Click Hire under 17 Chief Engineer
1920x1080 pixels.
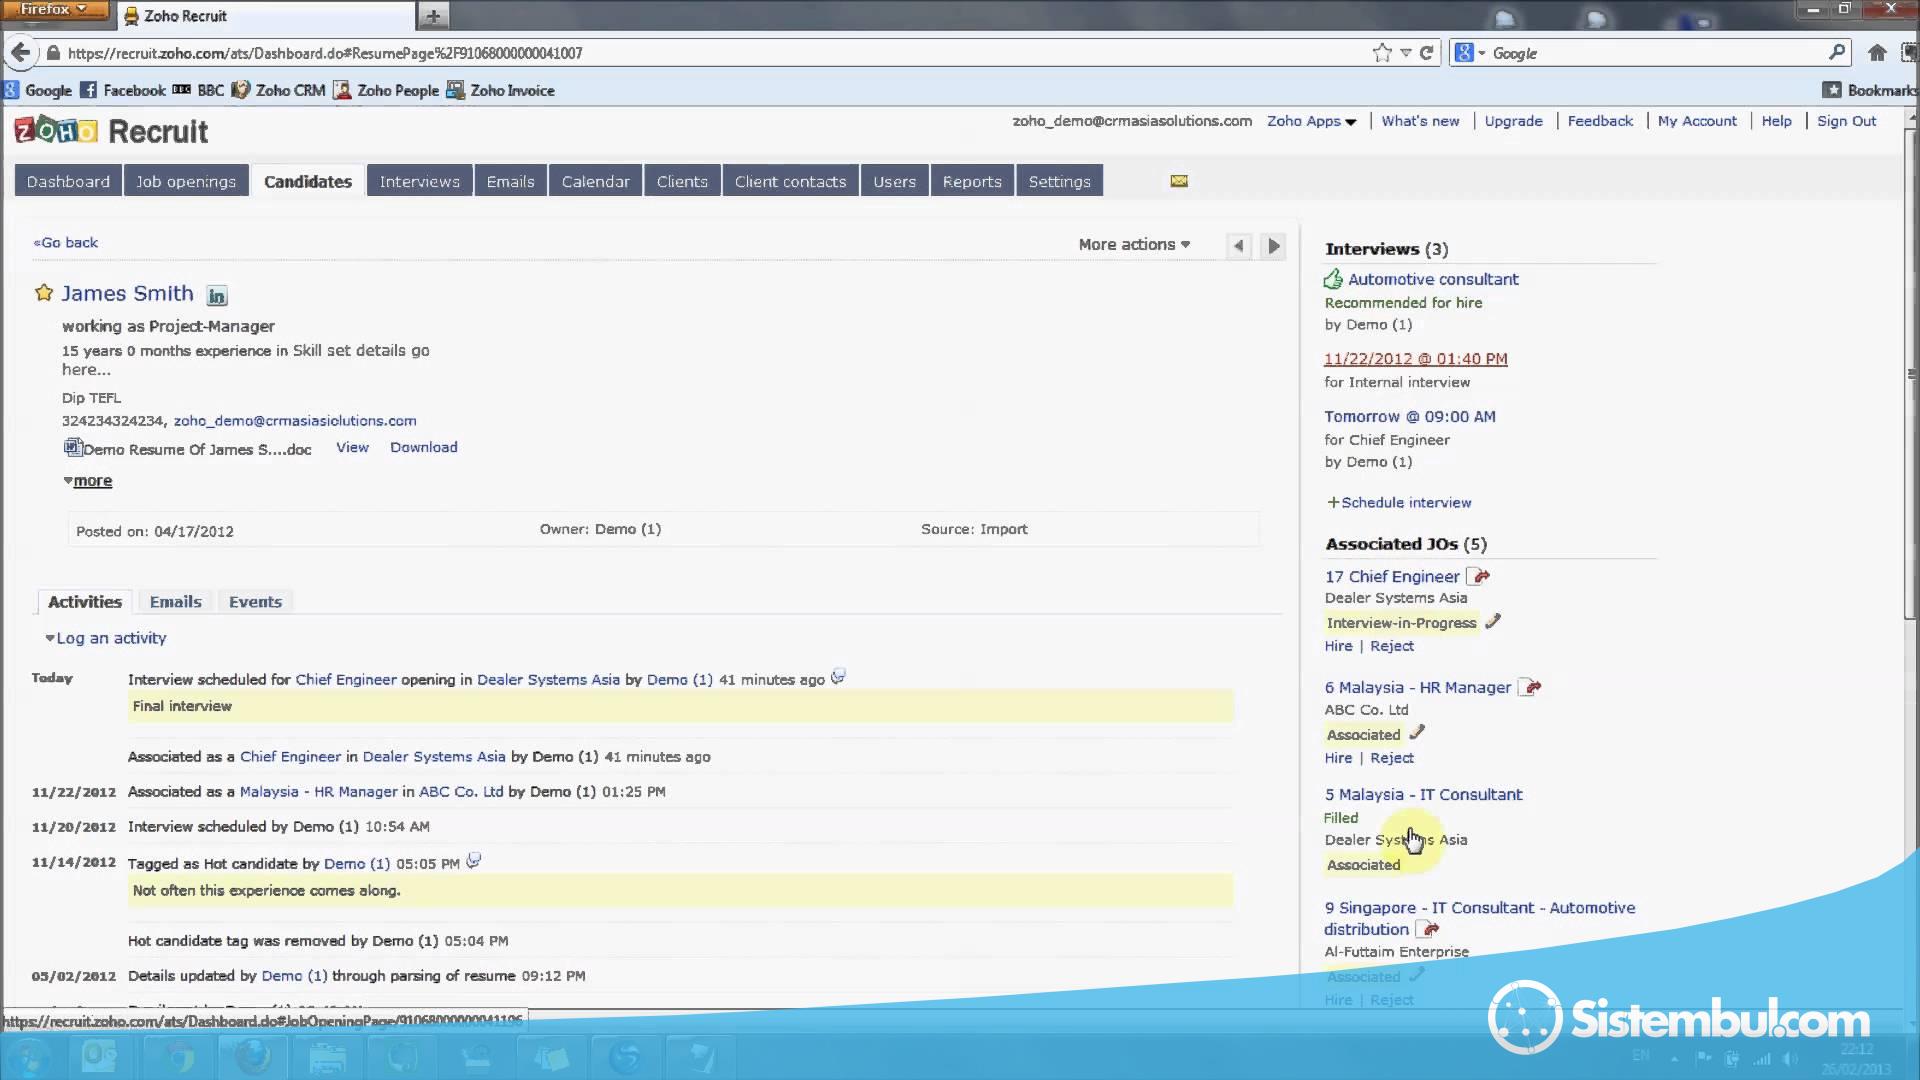(x=1338, y=646)
